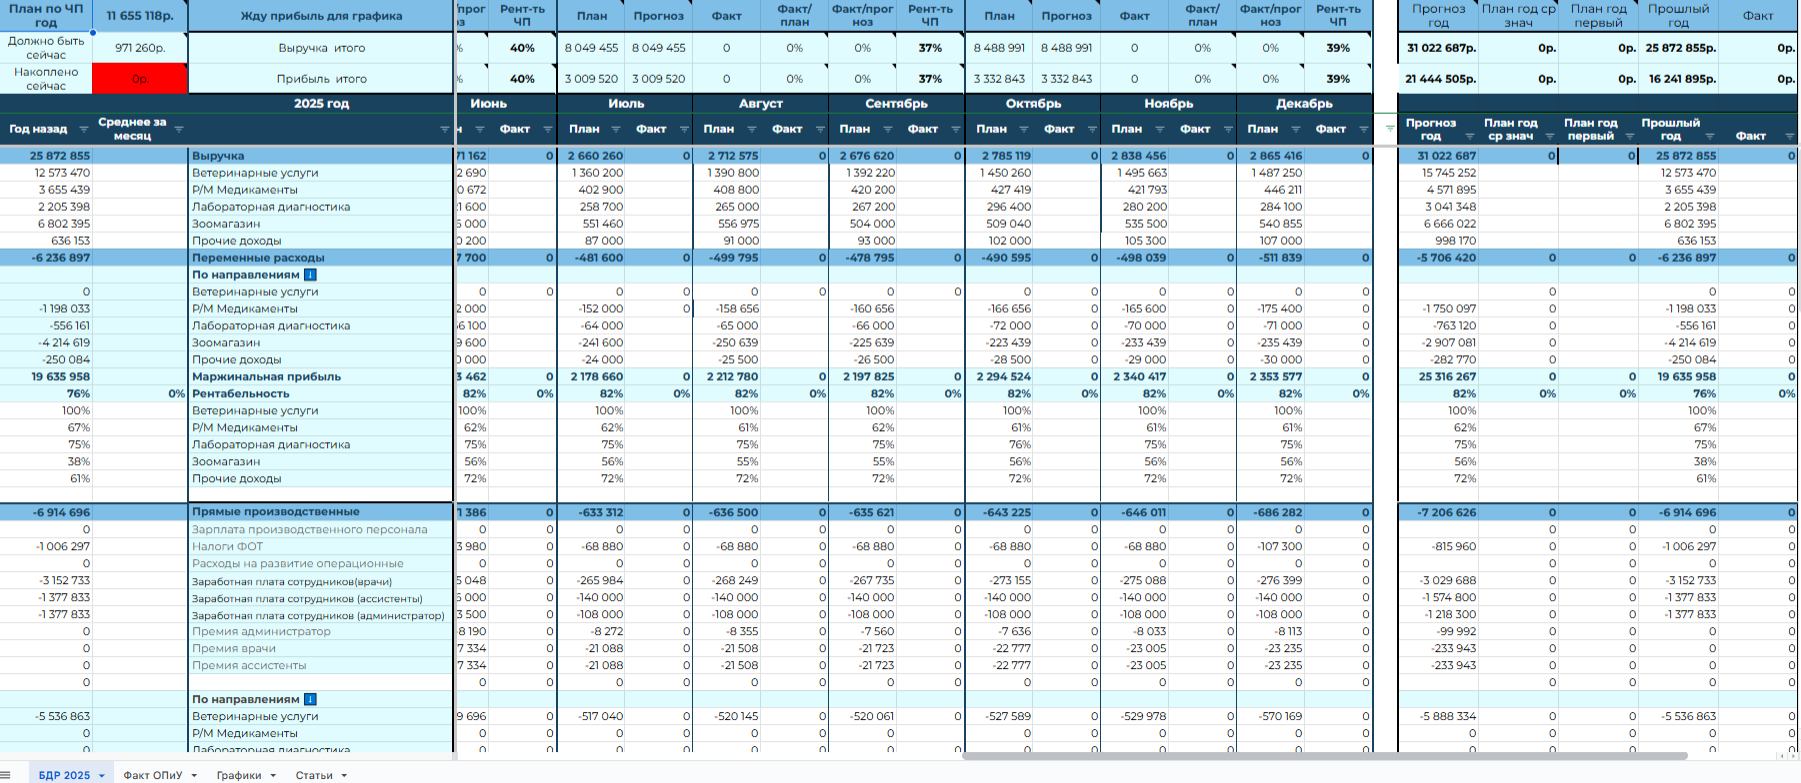Open filter on Сентябрь План column
Viewport: 1801px width, 783px height.
888,129
